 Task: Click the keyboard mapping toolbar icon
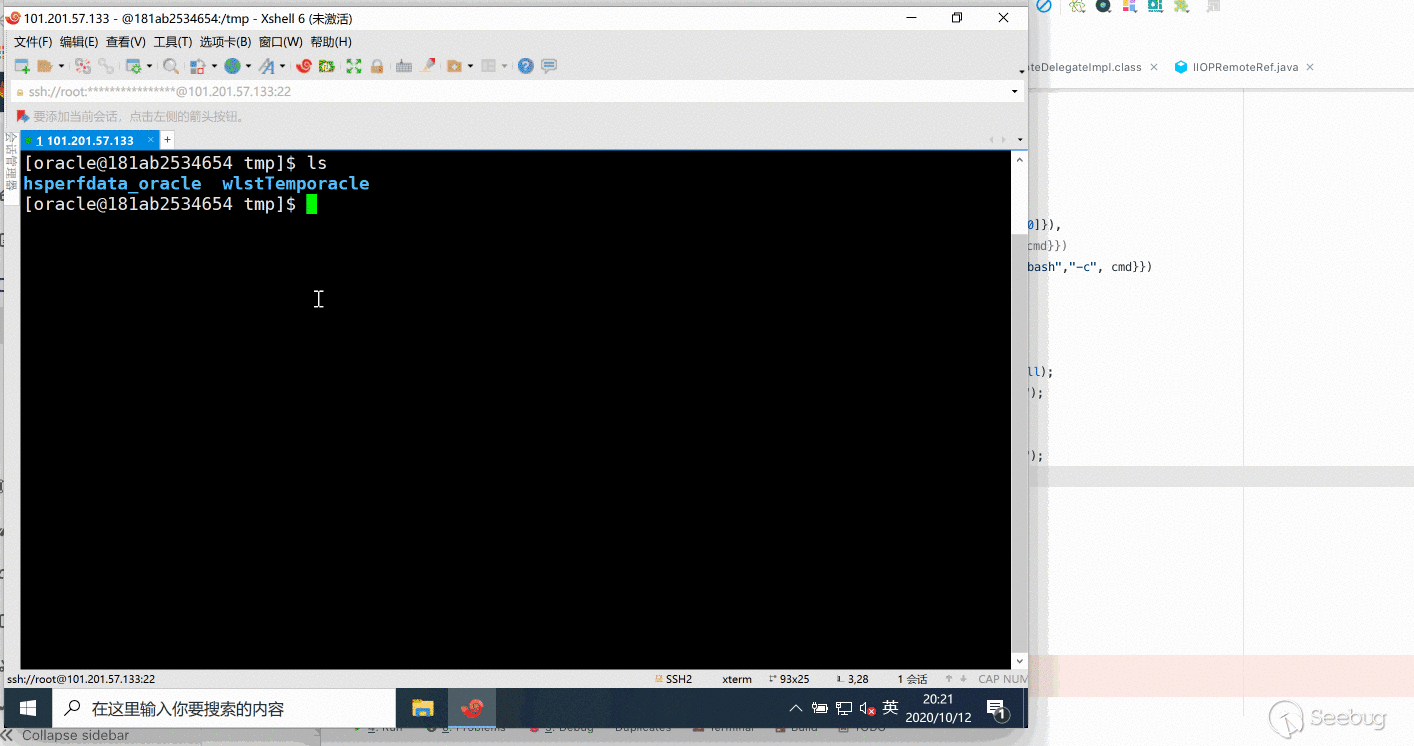pyautogui.click(x=404, y=66)
